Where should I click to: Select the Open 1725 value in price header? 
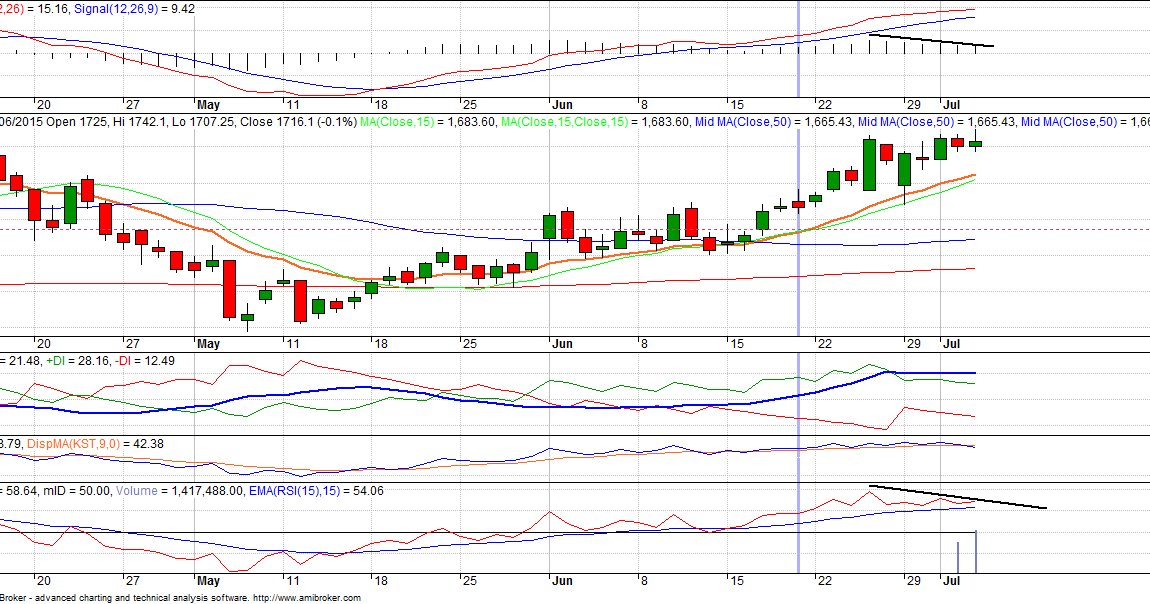click(77, 122)
